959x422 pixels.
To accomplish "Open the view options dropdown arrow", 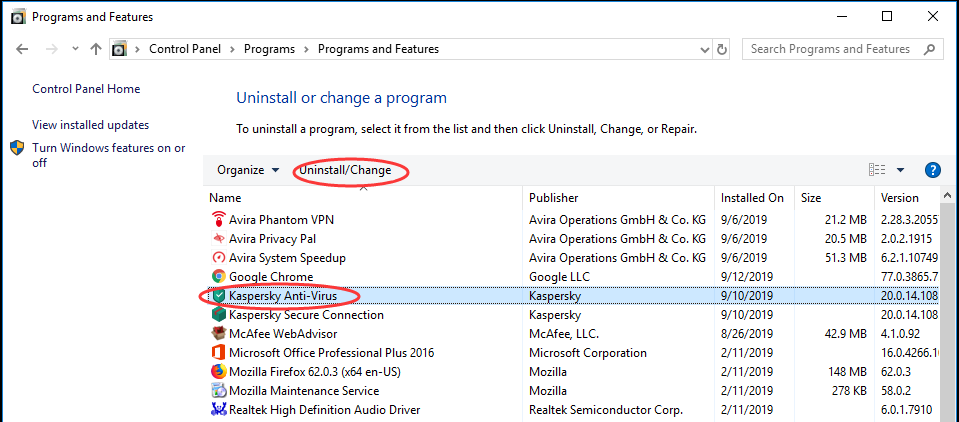I will tap(900, 170).
